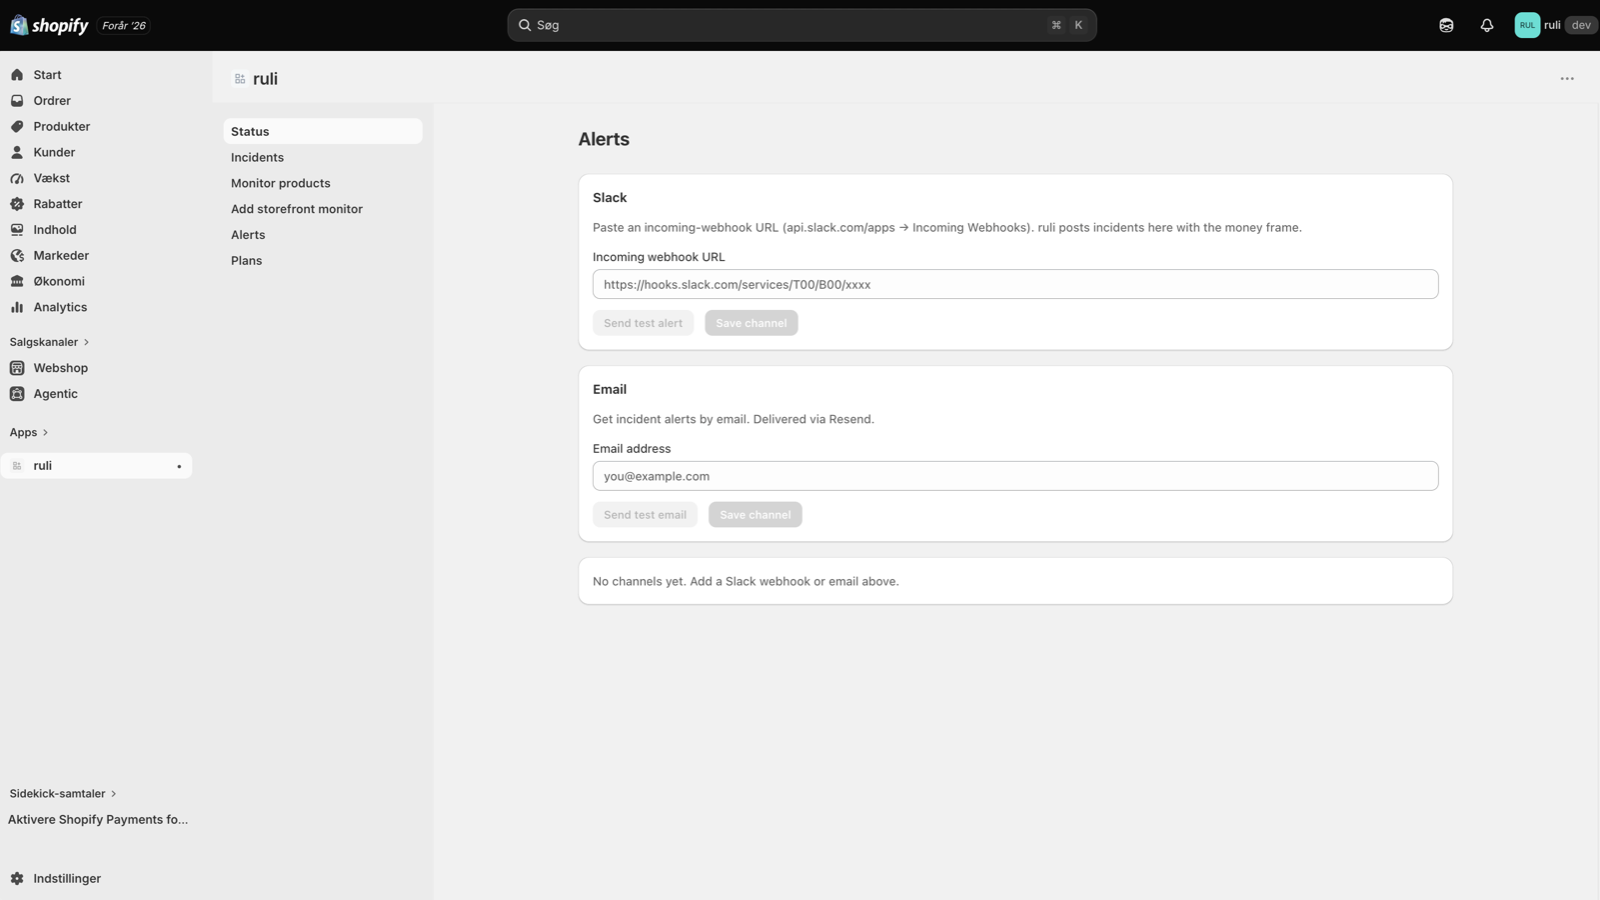
Task: Click the Alerts page heading
Action: coord(604,140)
